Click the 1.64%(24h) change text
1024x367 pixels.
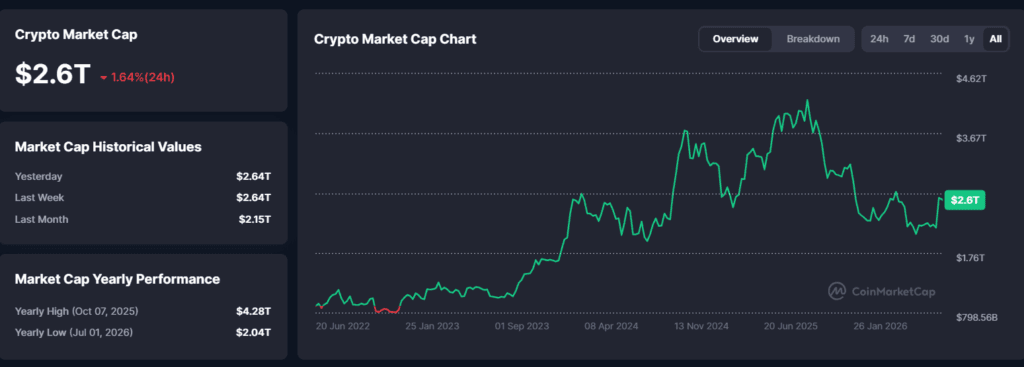click(143, 77)
